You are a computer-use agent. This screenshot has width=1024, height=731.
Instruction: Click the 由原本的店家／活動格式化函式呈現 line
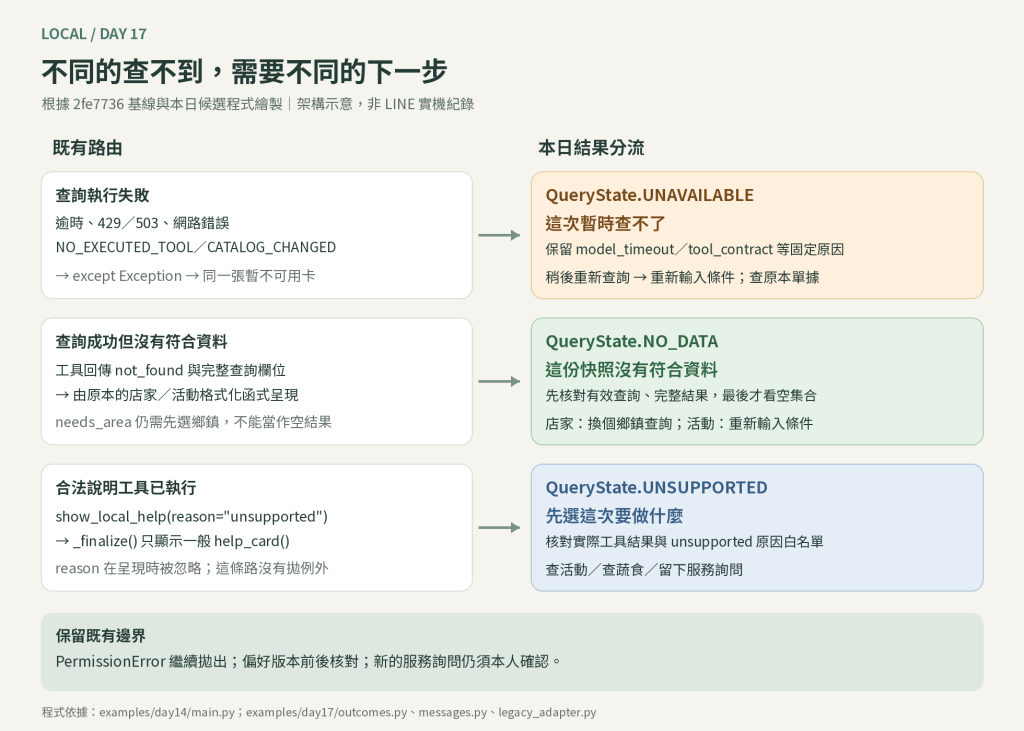click(x=177, y=395)
